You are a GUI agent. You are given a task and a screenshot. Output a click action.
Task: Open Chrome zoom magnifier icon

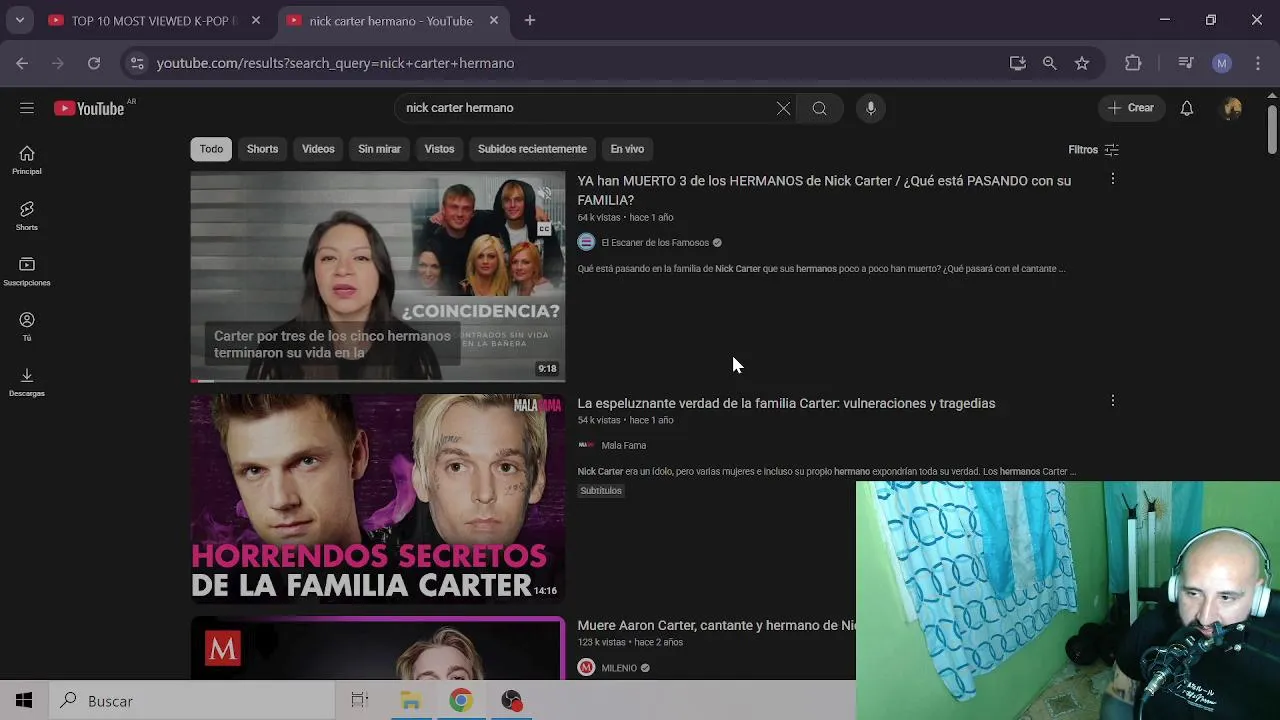tap(1049, 63)
